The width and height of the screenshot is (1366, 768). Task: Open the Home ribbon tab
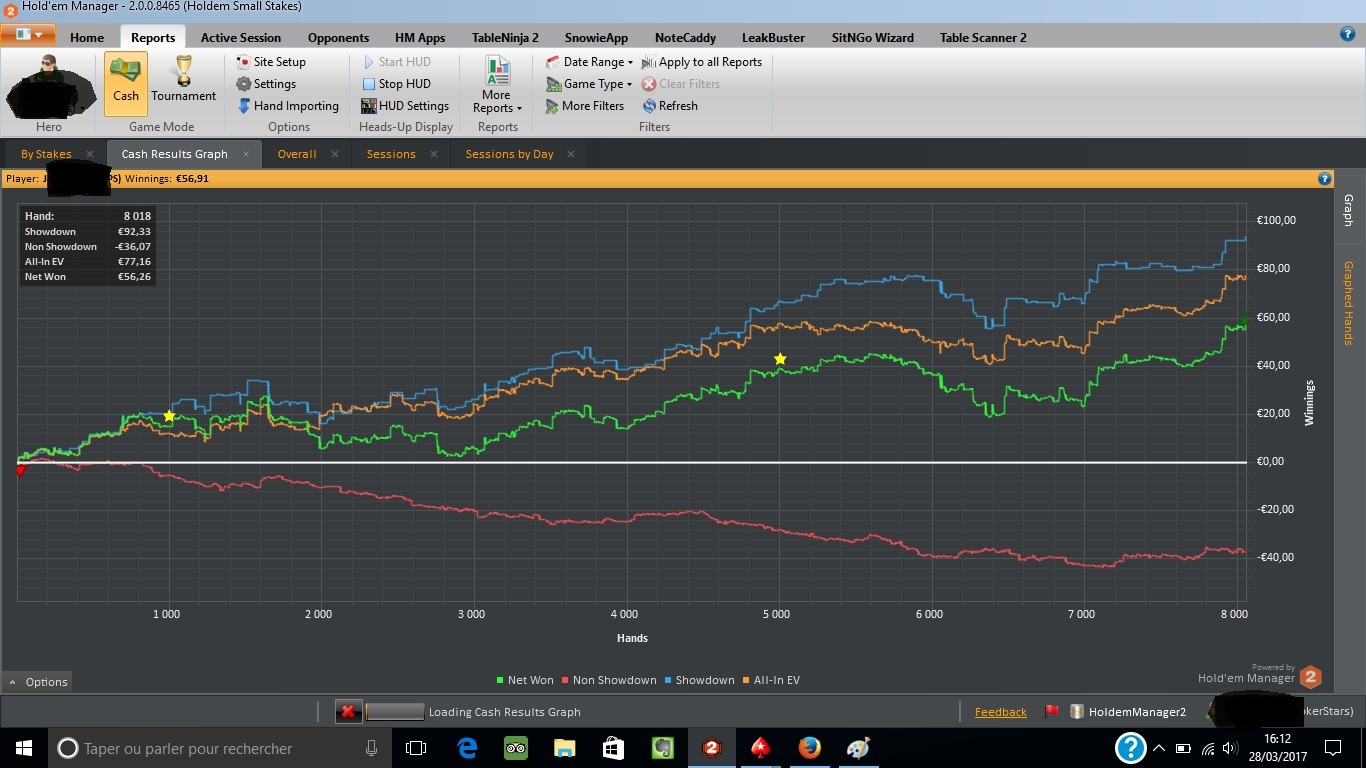87,38
